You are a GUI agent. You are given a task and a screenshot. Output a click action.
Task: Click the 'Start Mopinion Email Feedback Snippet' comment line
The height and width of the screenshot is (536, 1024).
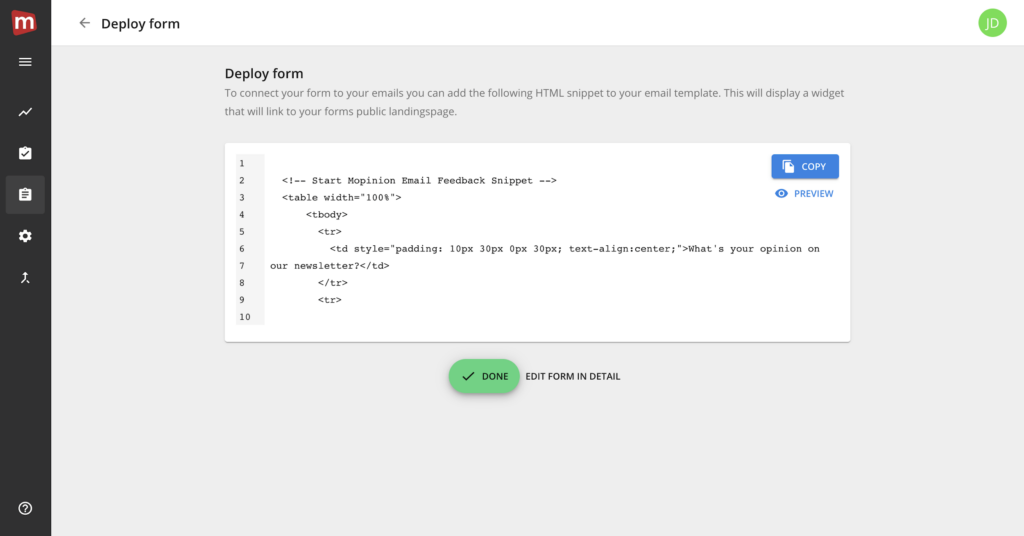pos(419,181)
